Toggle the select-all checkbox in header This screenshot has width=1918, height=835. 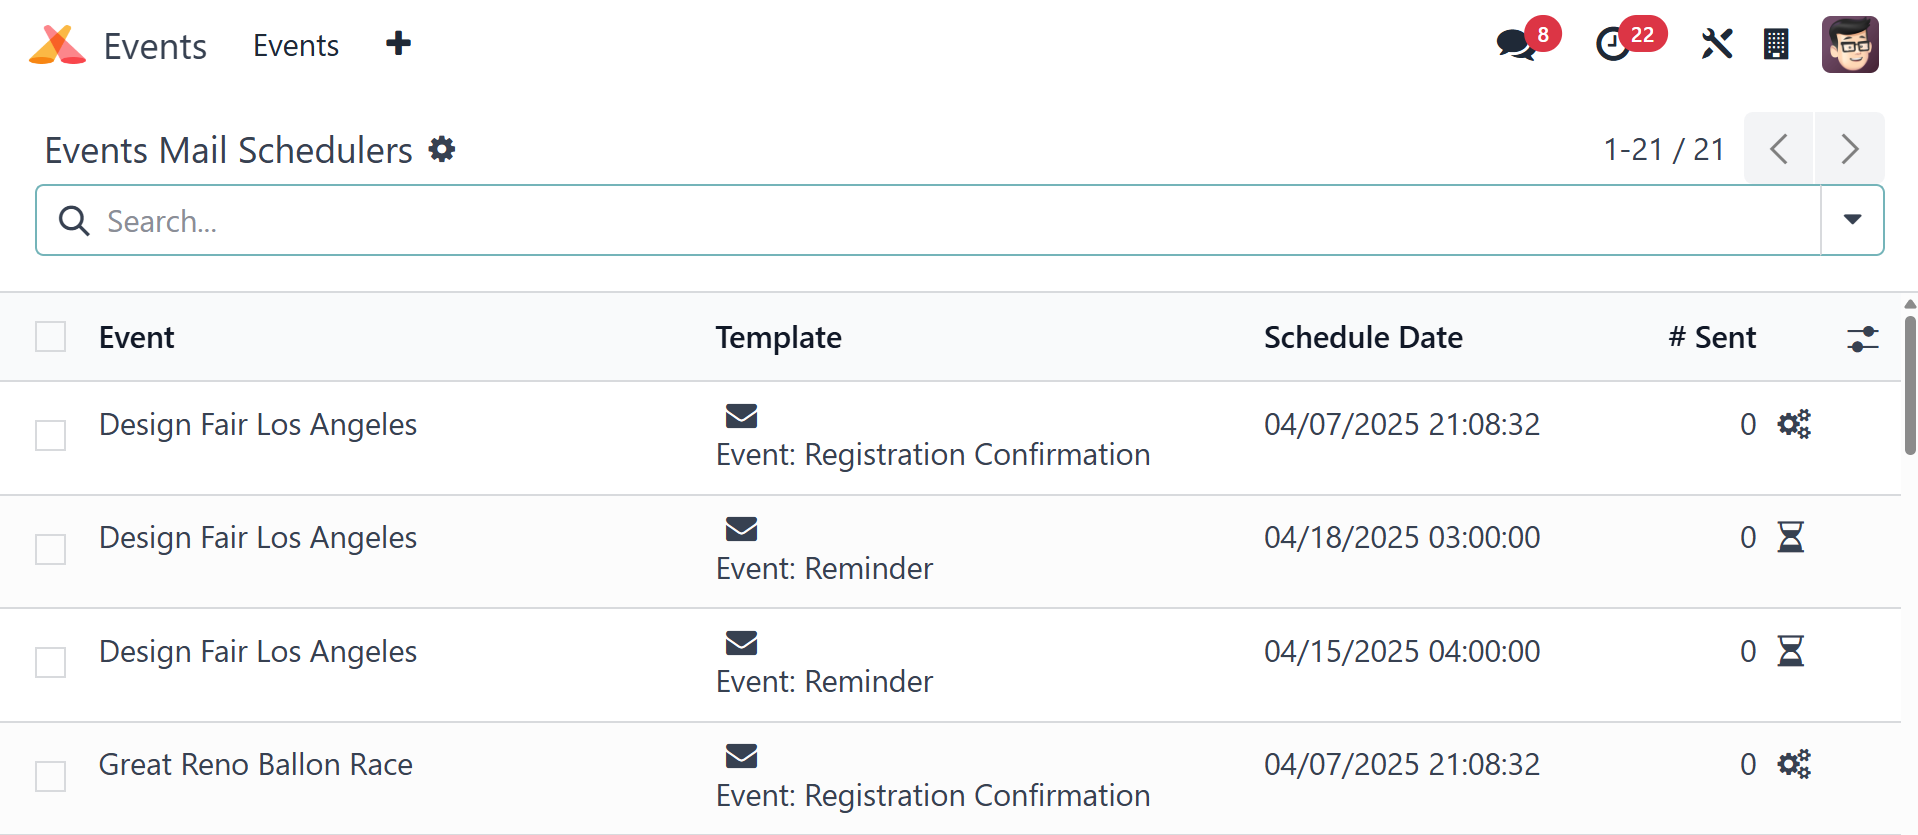(51, 337)
